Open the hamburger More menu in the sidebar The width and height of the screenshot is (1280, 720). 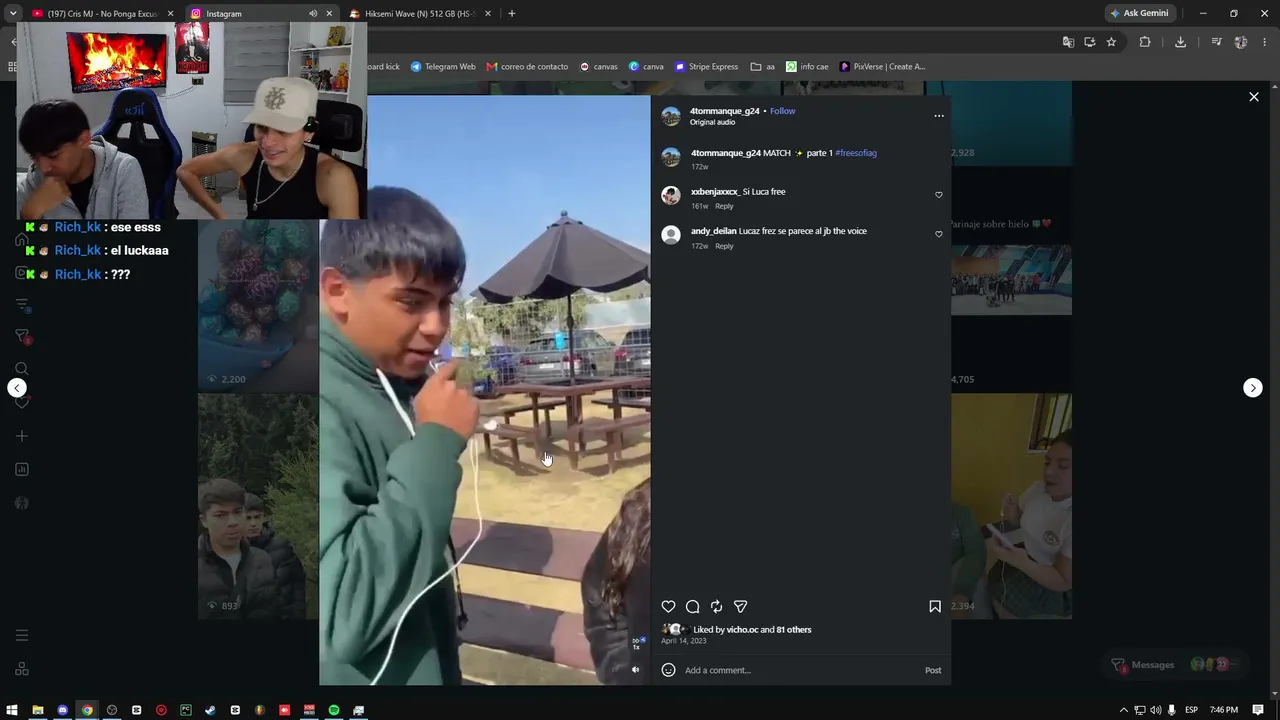pyautogui.click(x=22, y=635)
